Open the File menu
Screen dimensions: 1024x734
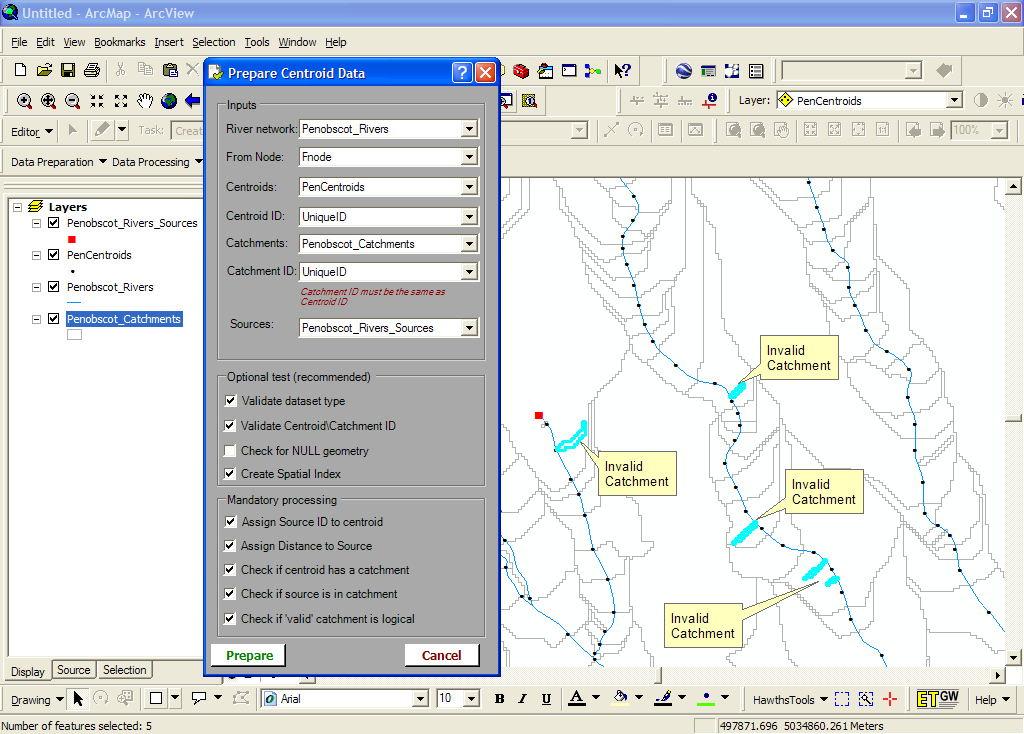click(19, 42)
